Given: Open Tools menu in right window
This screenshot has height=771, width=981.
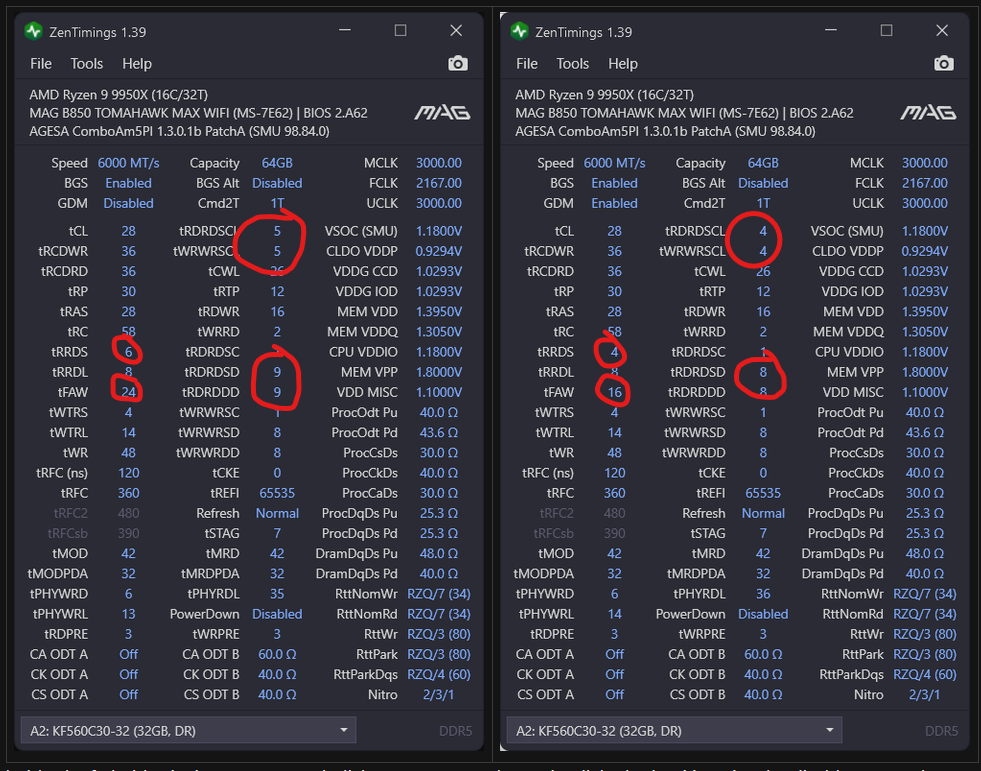Looking at the screenshot, I should click(x=572, y=64).
